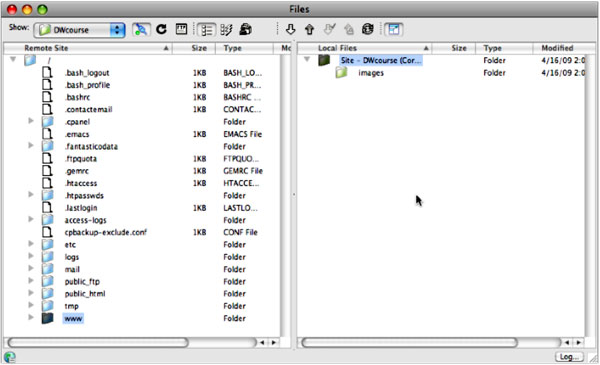Click the Synchronize icon
This screenshot has height=365, width=600.
tap(368, 29)
